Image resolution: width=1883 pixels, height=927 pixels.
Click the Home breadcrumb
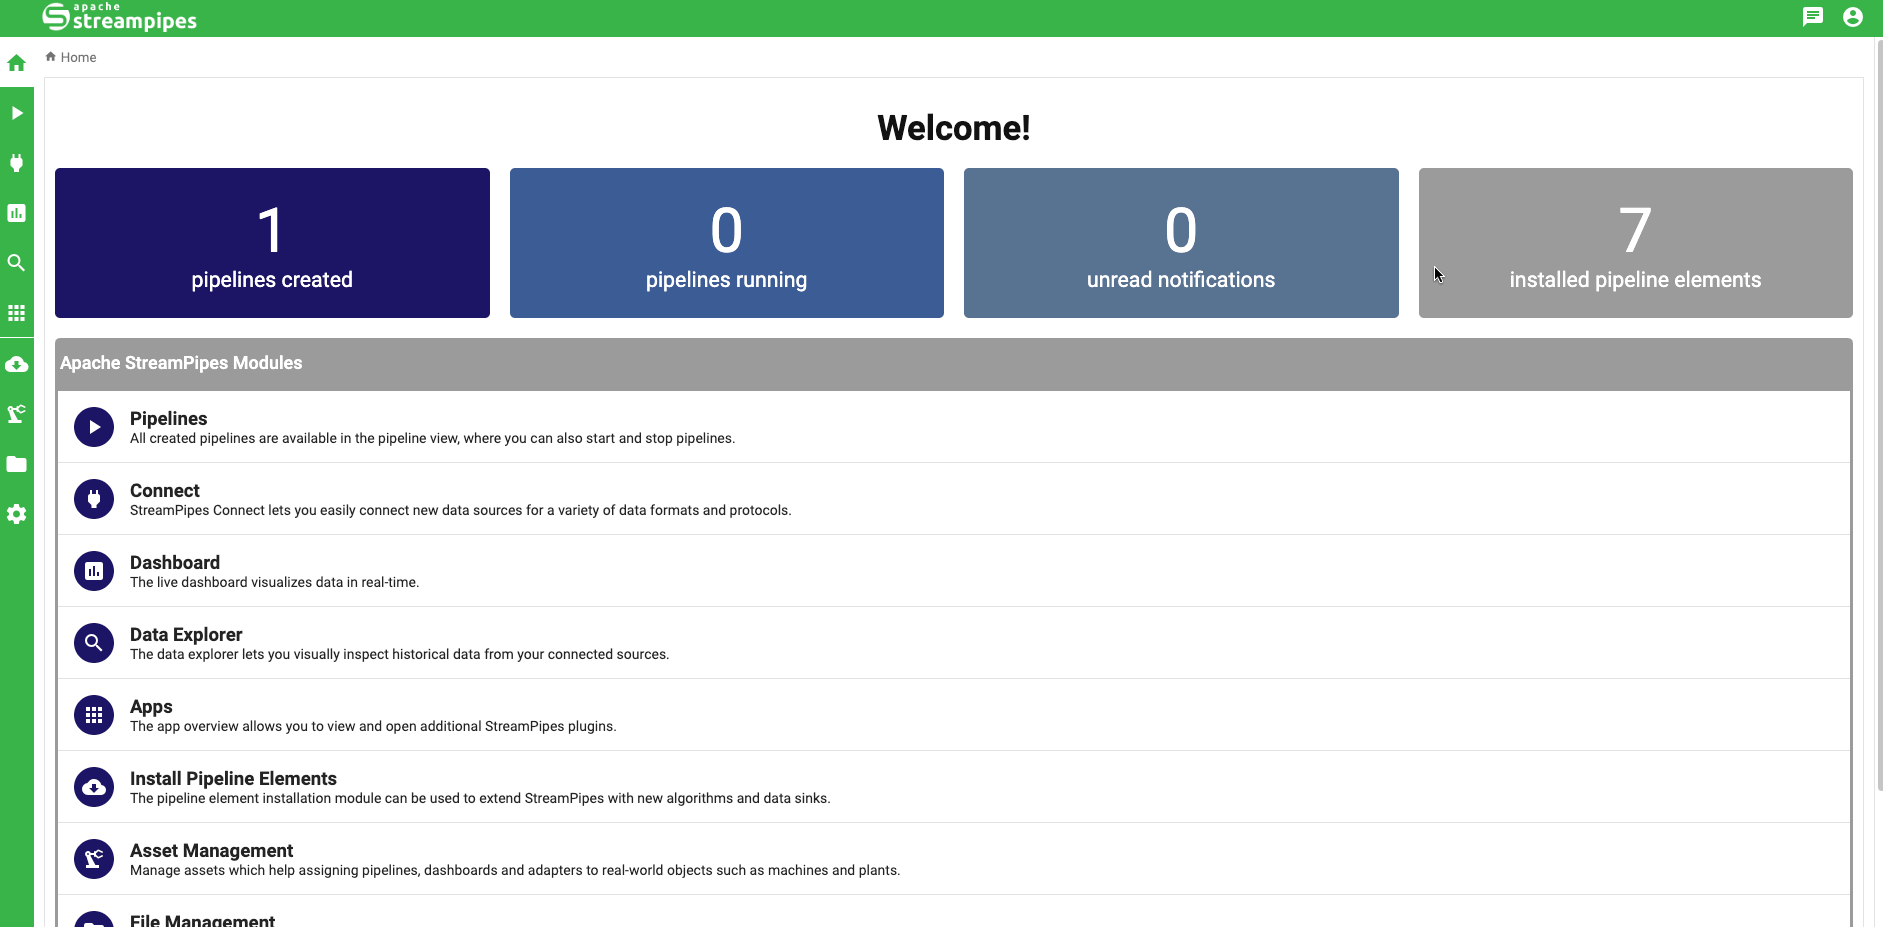click(78, 57)
